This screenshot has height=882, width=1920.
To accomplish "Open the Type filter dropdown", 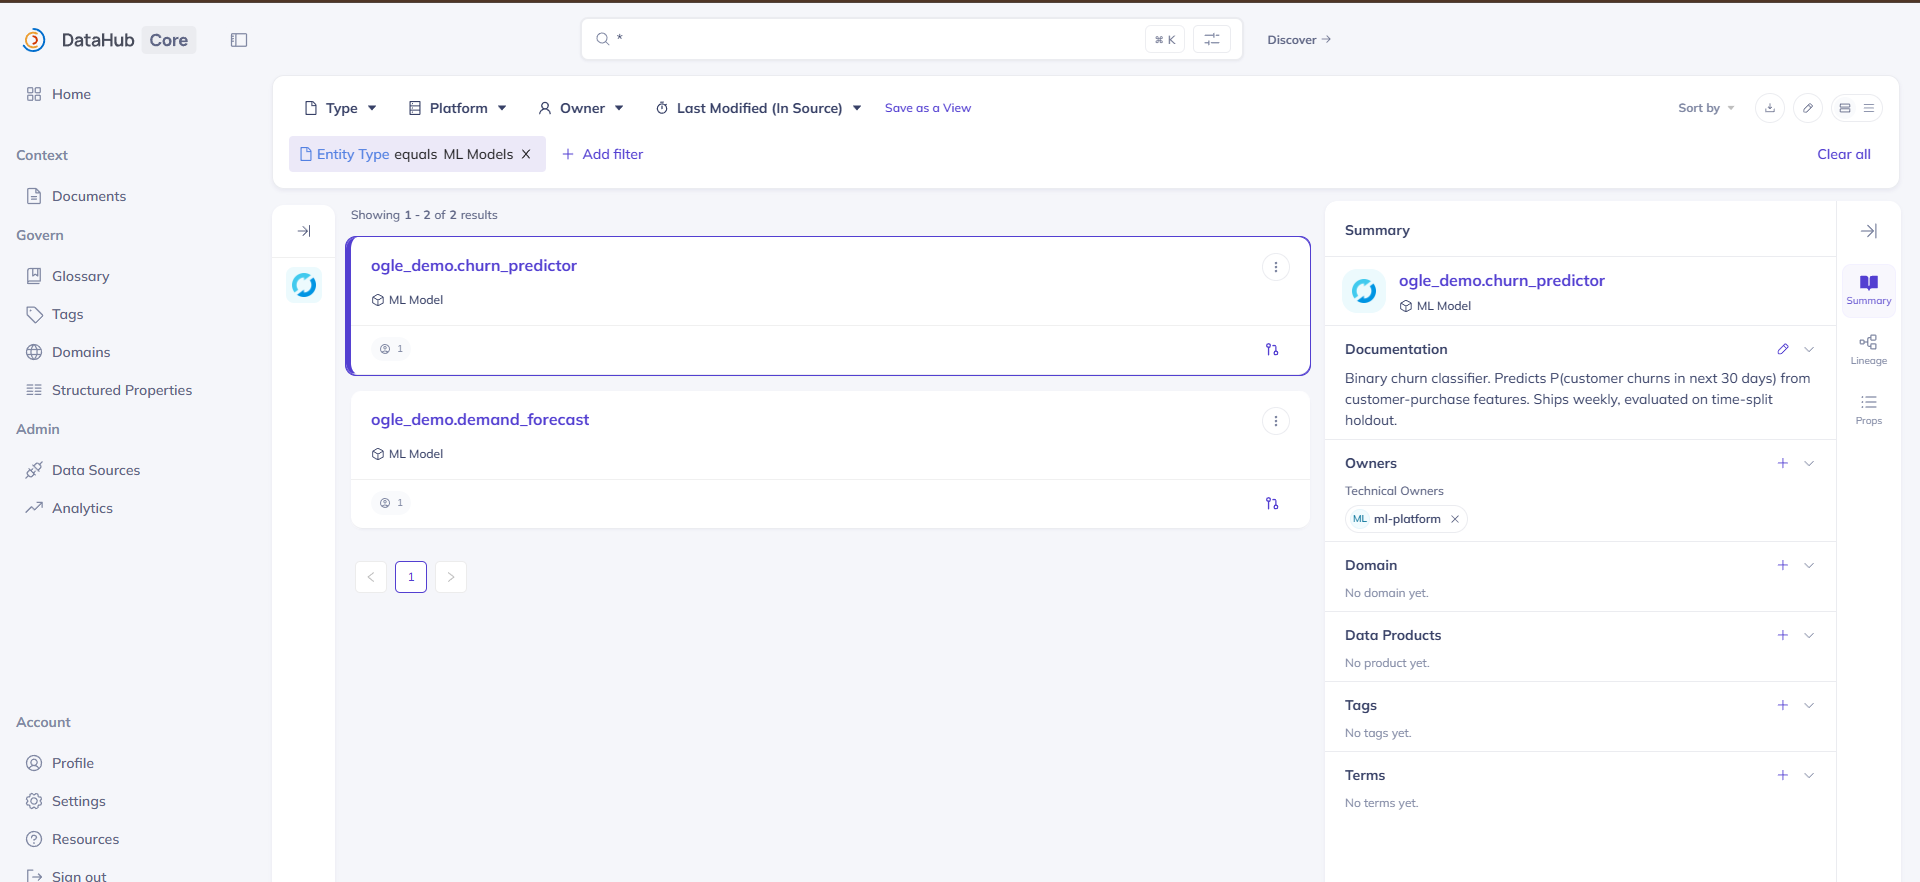I will tap(341, 108).
